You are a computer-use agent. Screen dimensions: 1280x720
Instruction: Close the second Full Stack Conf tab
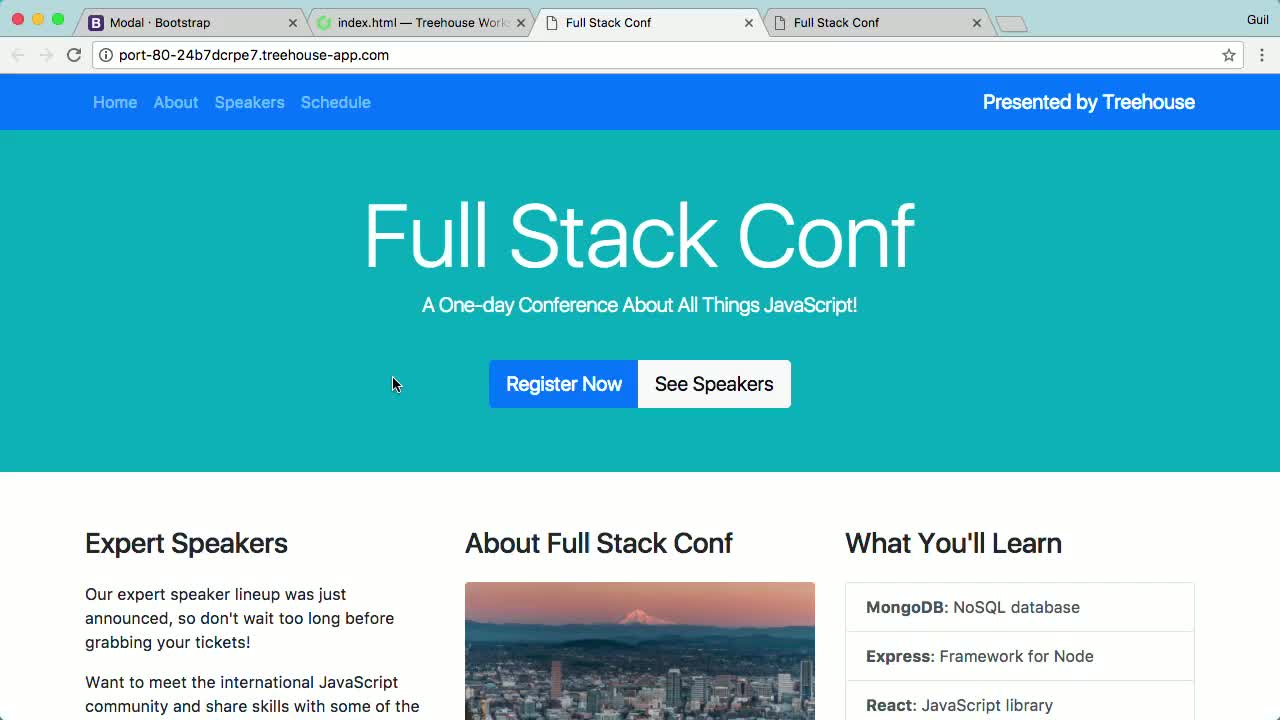977,22
